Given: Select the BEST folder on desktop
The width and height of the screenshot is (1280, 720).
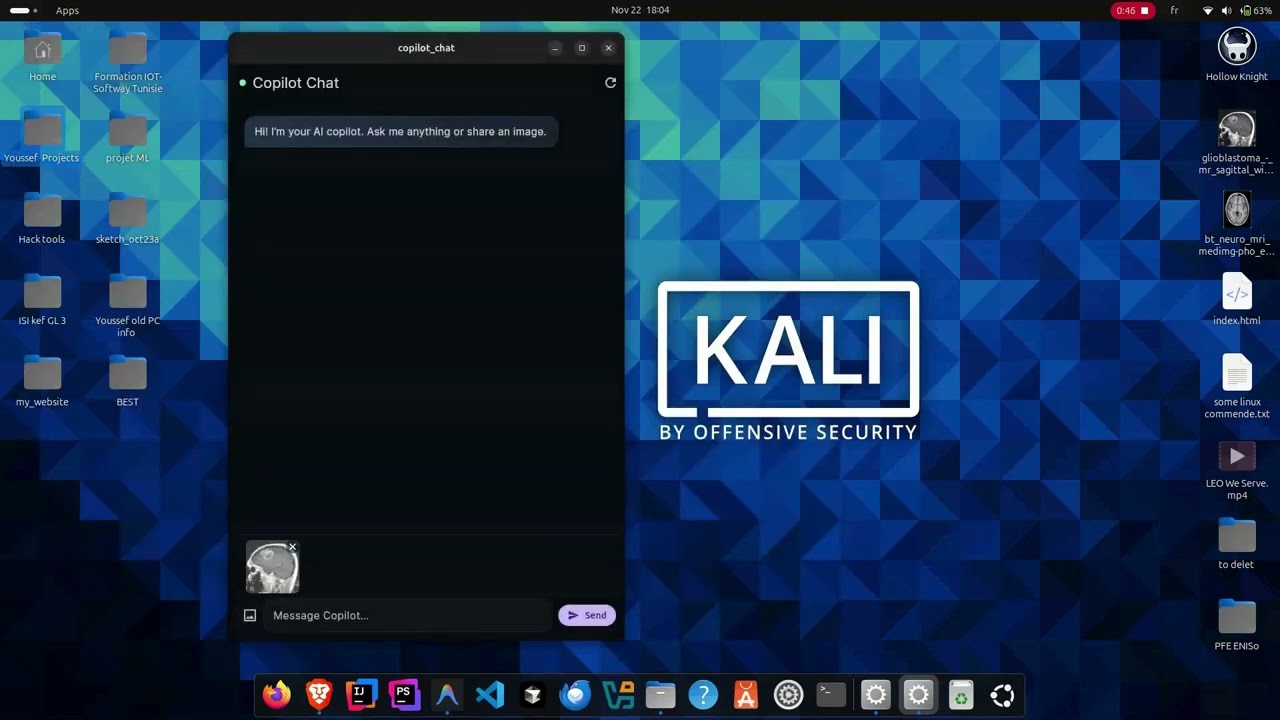Looking at the screenshot, I should (128, 382).
